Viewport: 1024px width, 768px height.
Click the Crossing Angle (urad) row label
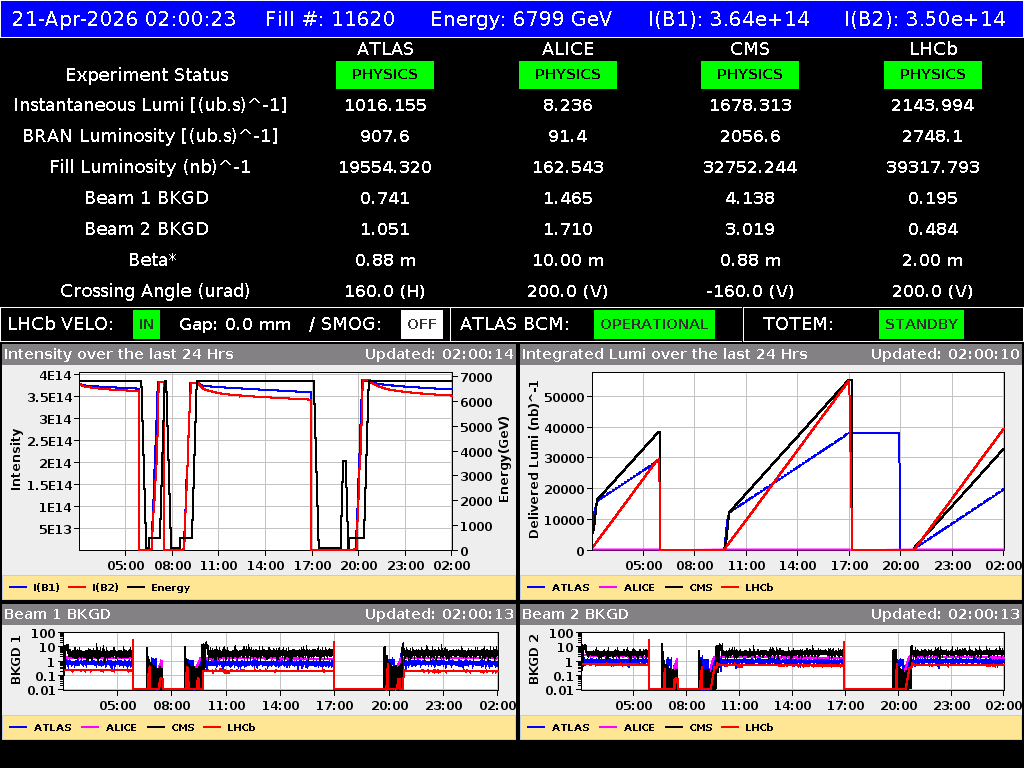[x=155, y=291]
